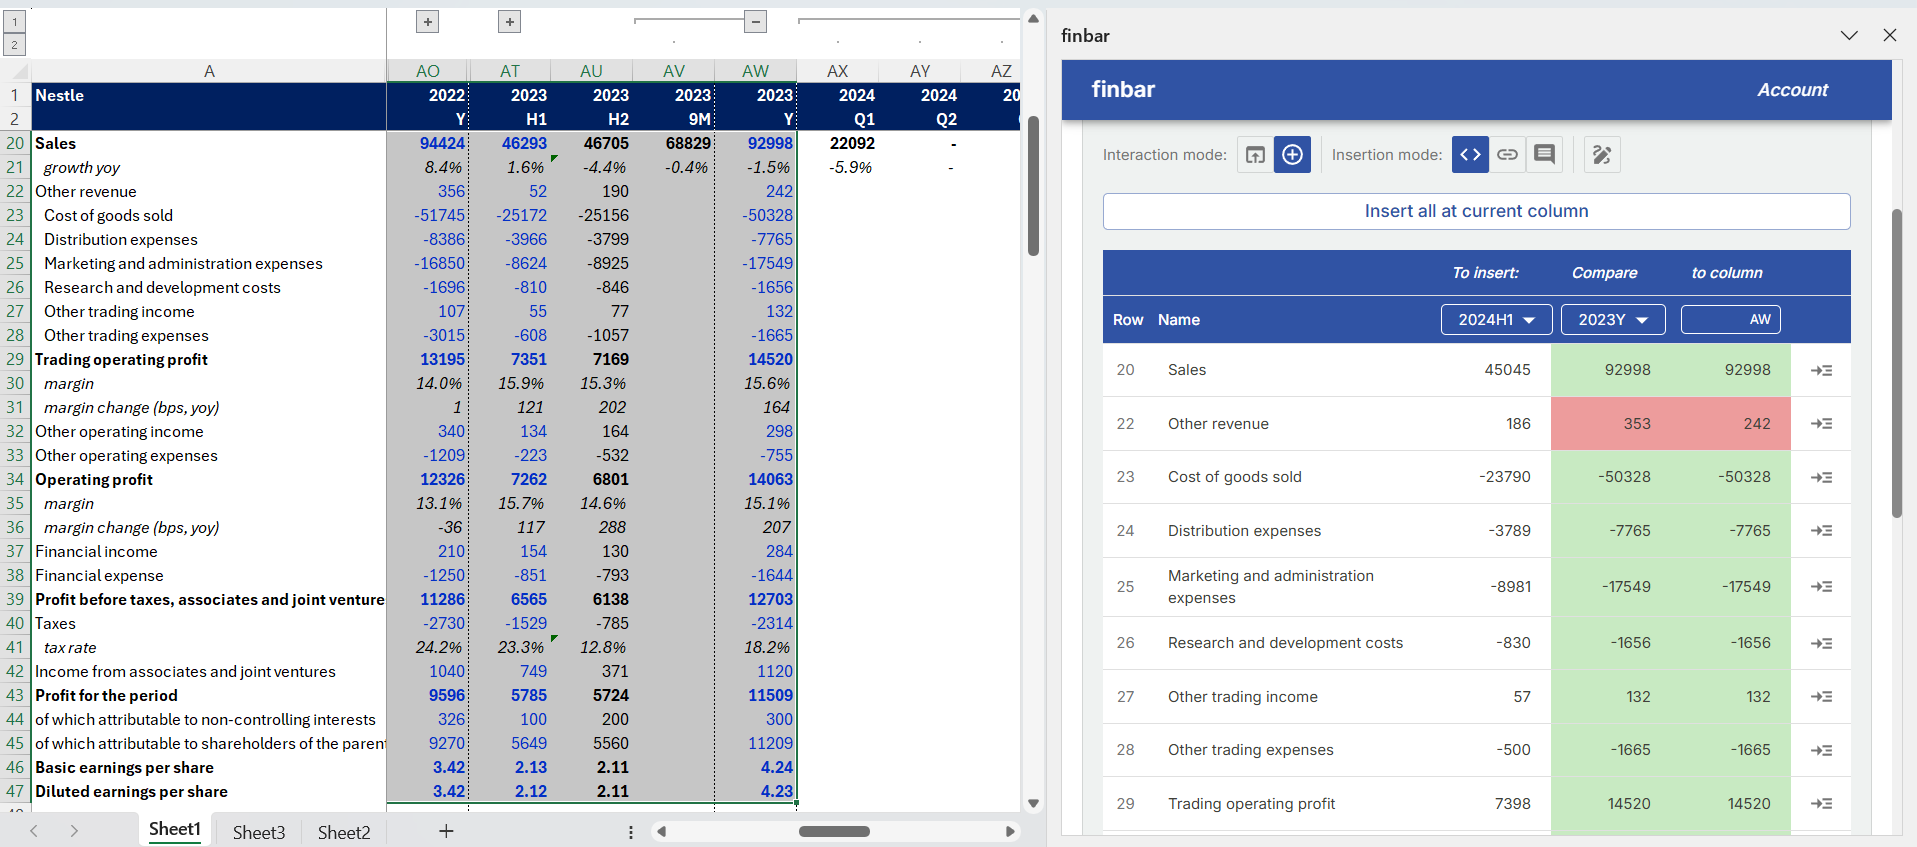Screen dimensions: 1917x847
Task: Select column A header
Action: (209, 71)
